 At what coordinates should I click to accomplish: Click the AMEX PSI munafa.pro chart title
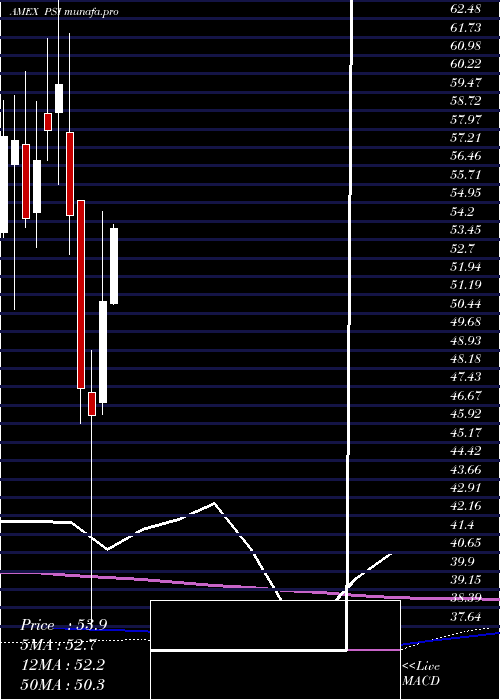tap(64, 12)
